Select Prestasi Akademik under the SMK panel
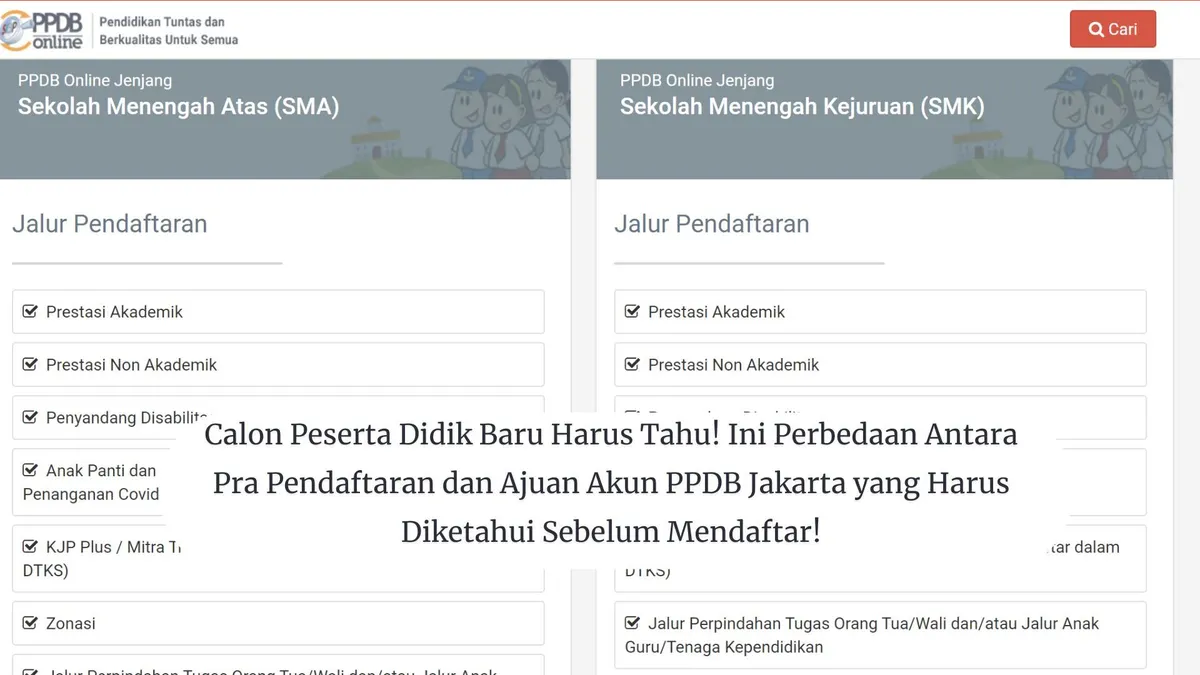The image size is (1200, 675). tap(880, 312)
